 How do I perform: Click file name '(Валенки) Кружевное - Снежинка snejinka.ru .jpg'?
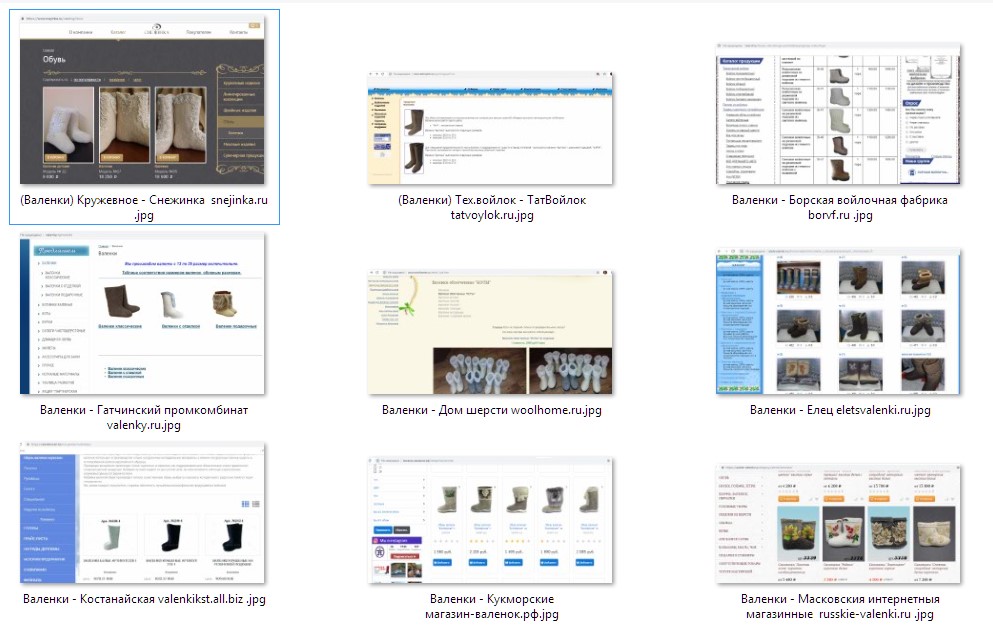tap(144, 208)
